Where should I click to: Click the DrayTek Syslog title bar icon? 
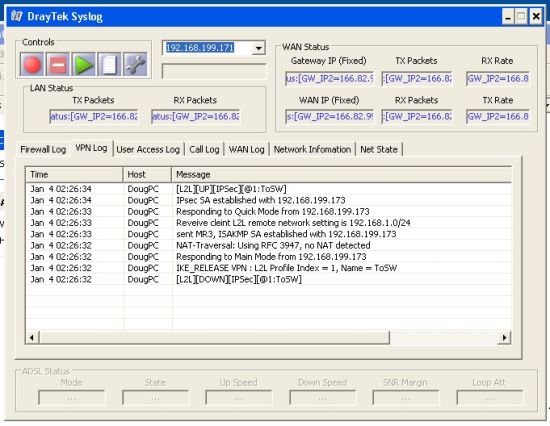pos(16,16)
